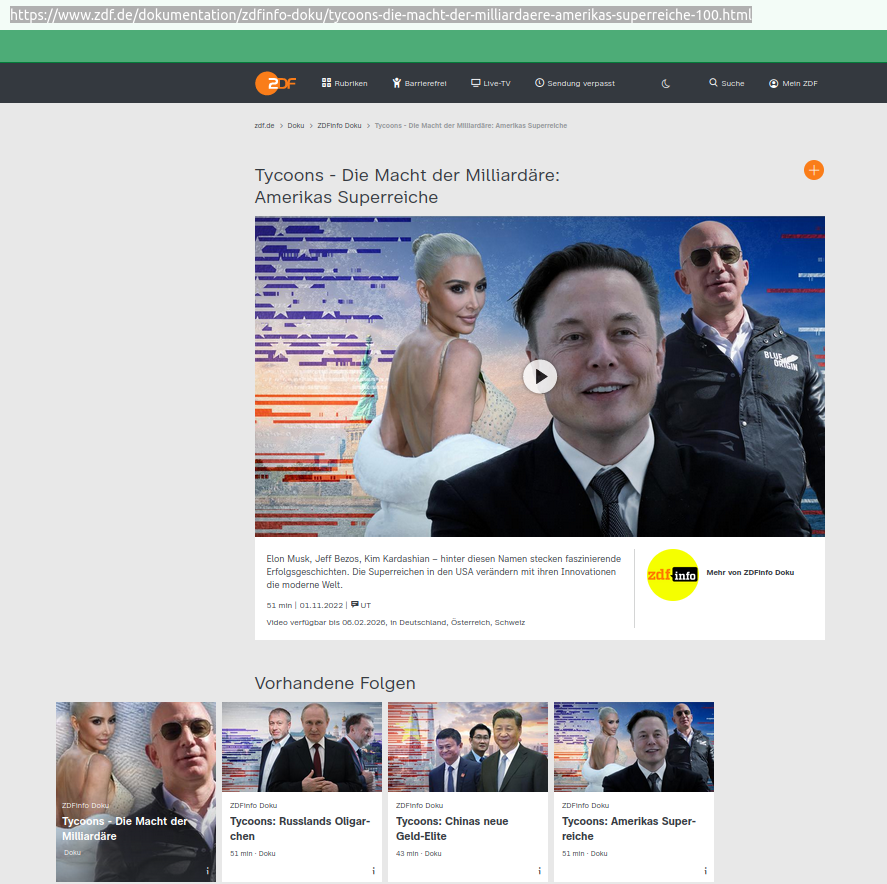Click the current-page breadcrumb Tycoons title
Image resolution: width=887 pixels, height=884 pixels.
click(x=471, y=126)
